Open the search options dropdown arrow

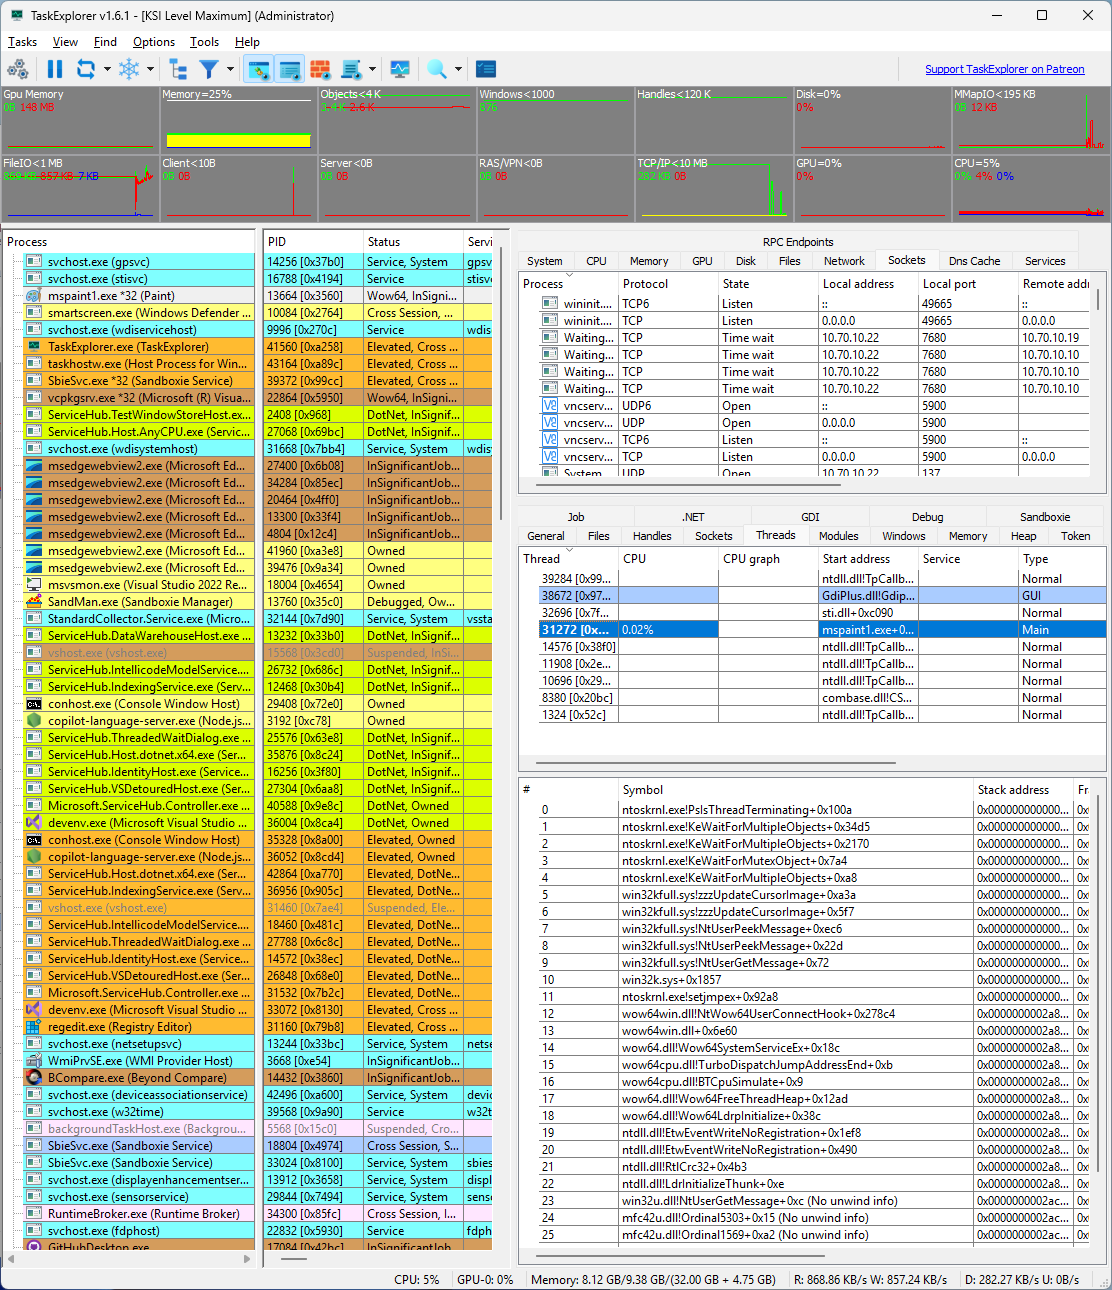click(x=457, y=69)
